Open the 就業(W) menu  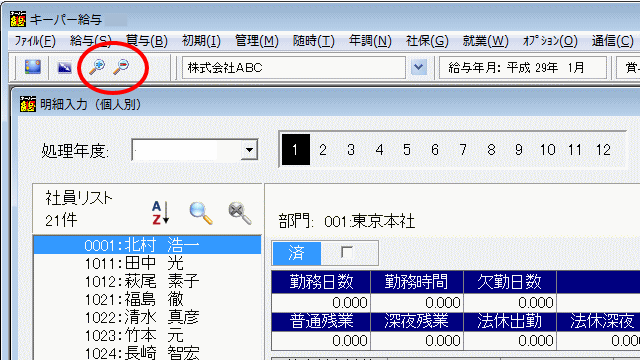tap(485, 41)
